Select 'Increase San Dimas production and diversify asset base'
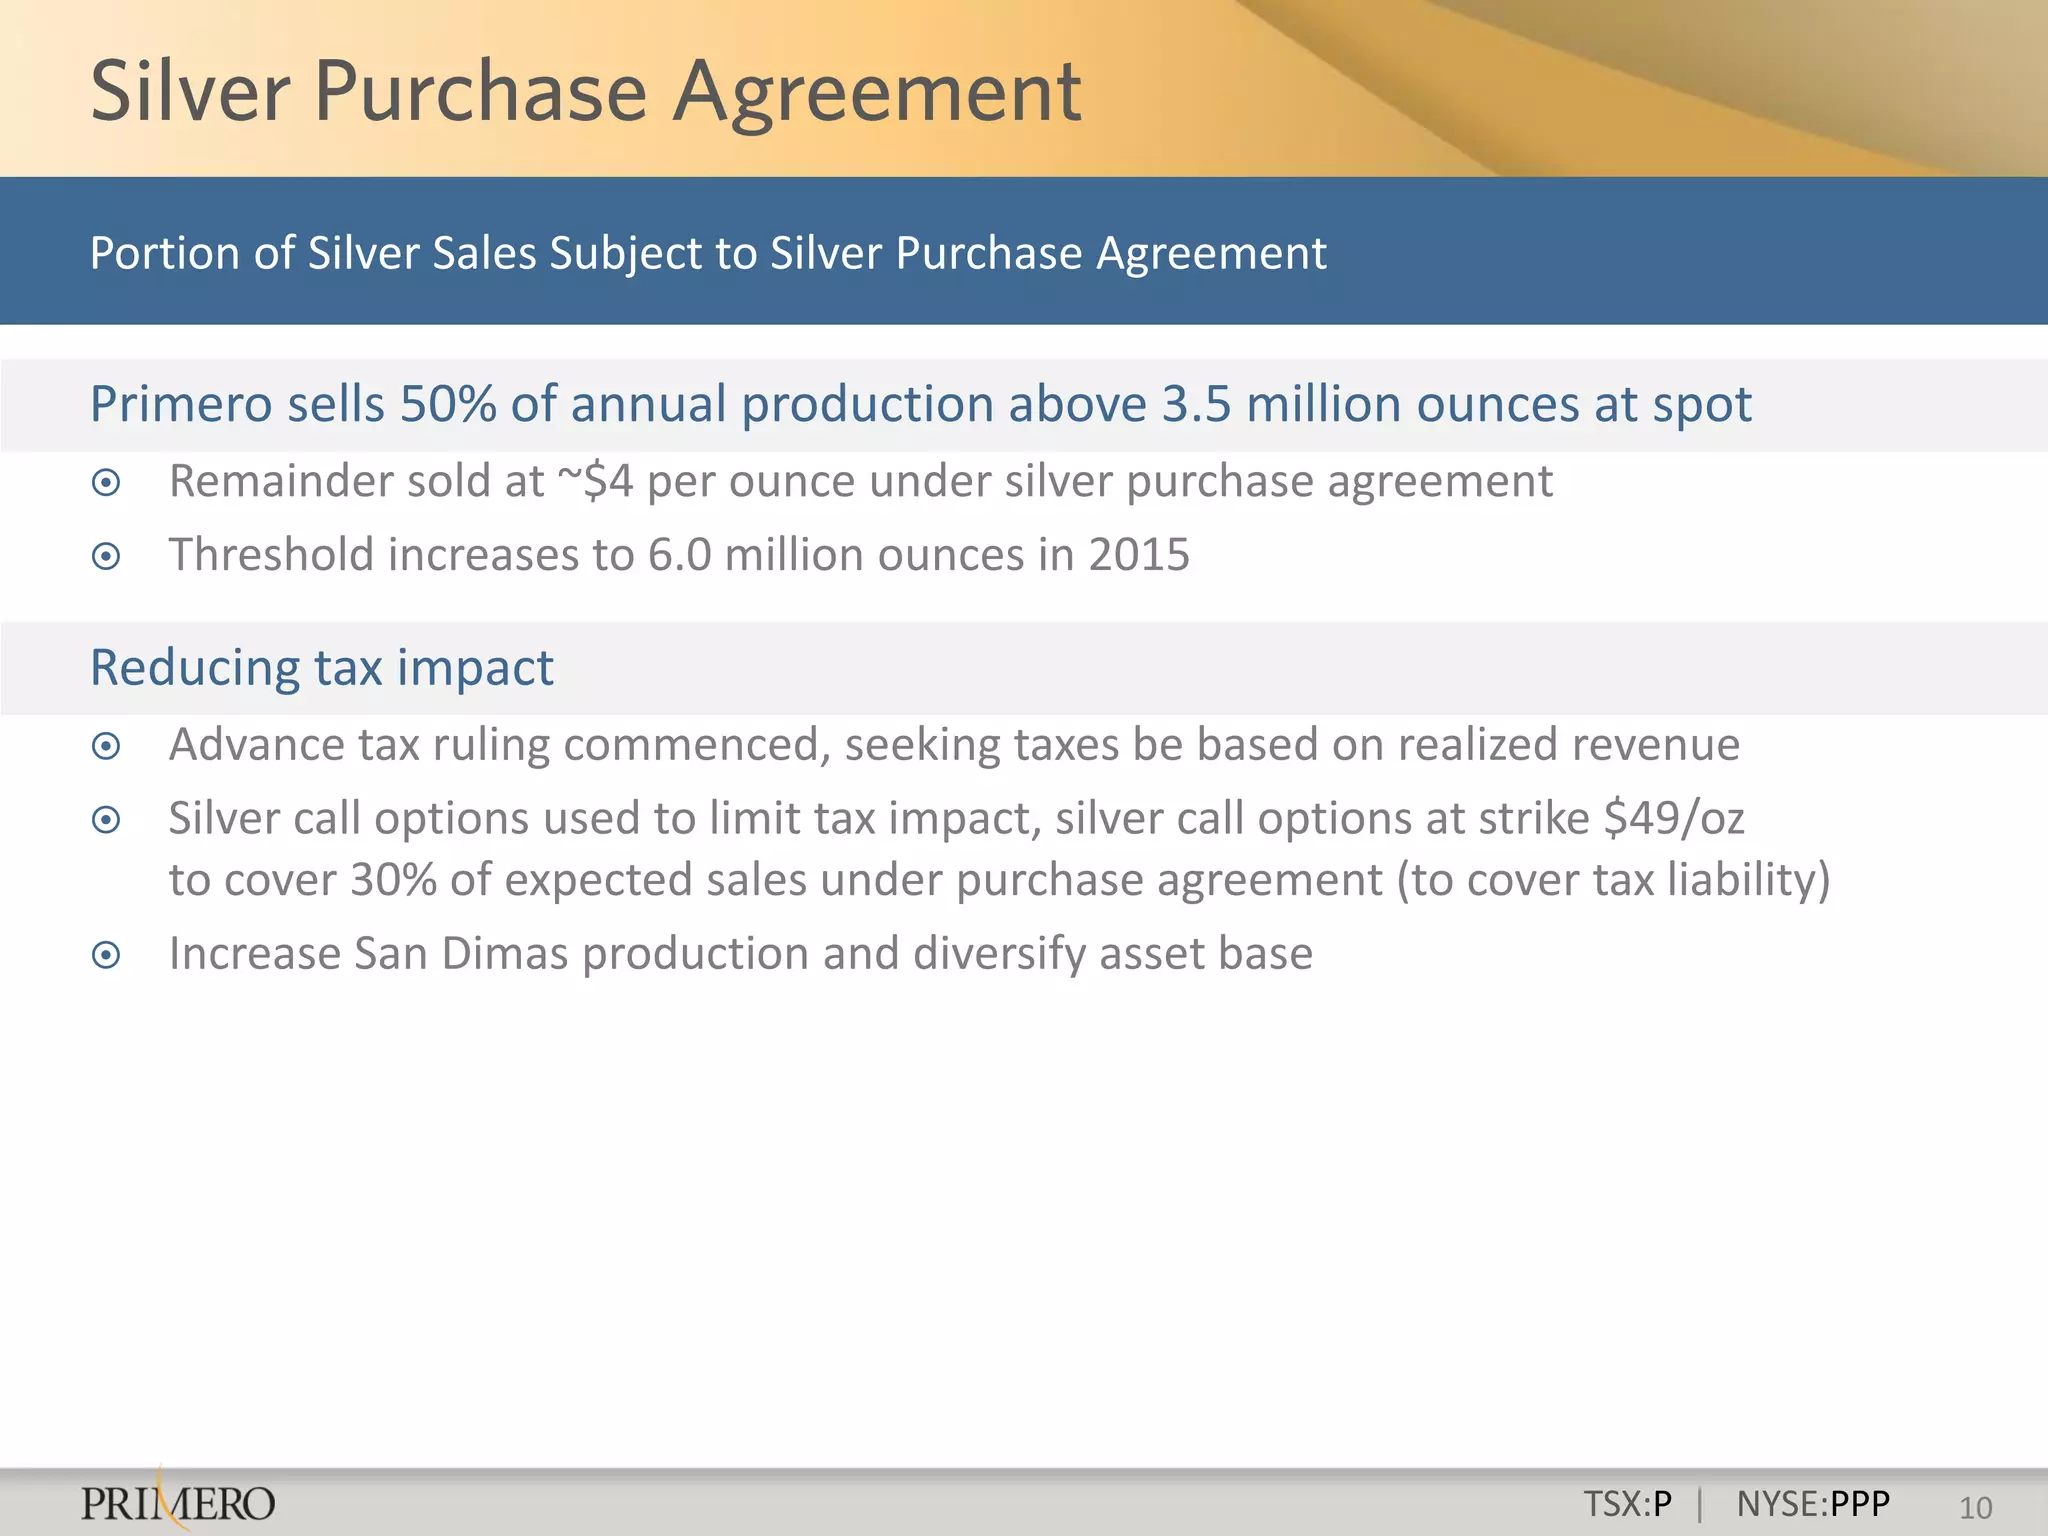The height and width of the screenshot is (1536, 2048). [741, 954]
